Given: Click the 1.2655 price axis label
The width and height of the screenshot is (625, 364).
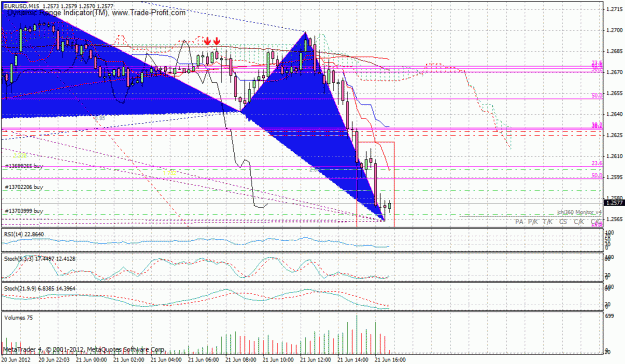Looking at the screenshot, I should [615, 93].
